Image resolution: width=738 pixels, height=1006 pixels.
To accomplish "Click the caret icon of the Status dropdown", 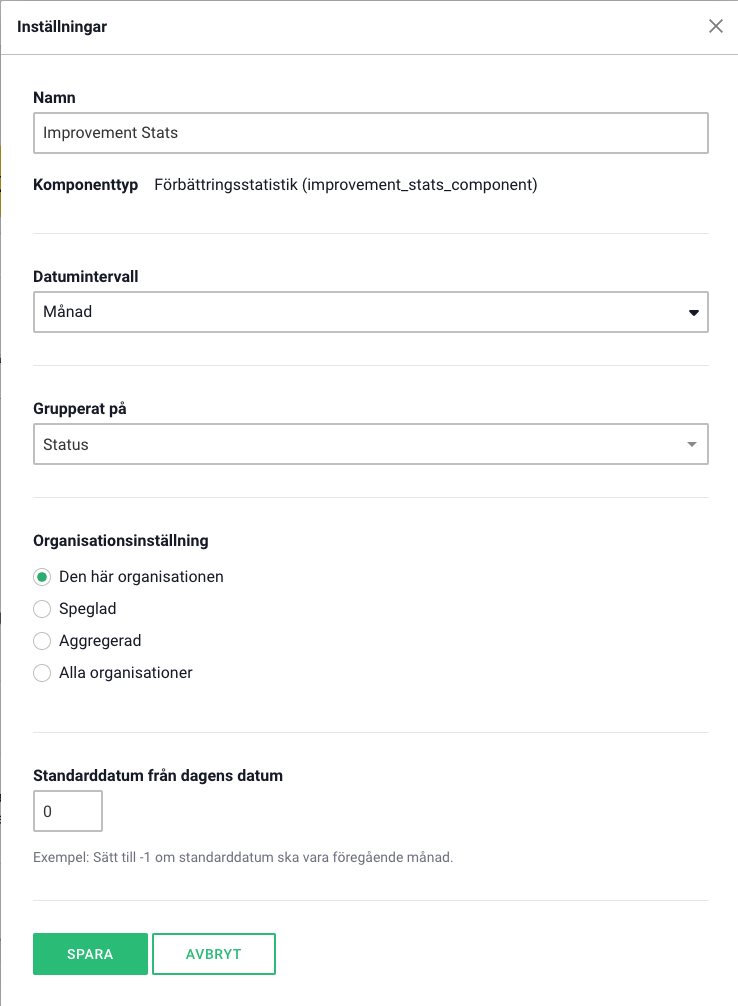I will pyautogui.click(x=692, y=445).
